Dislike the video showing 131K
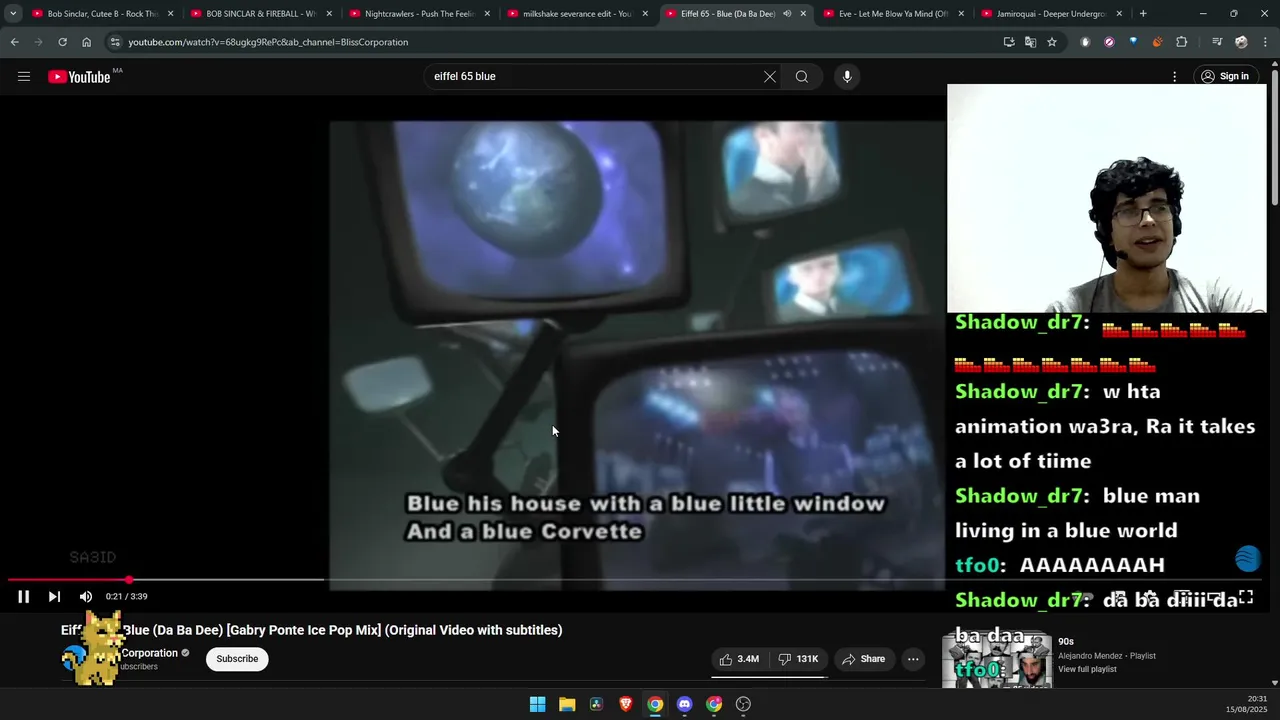The image size is (1280, 720). [798, 659]
